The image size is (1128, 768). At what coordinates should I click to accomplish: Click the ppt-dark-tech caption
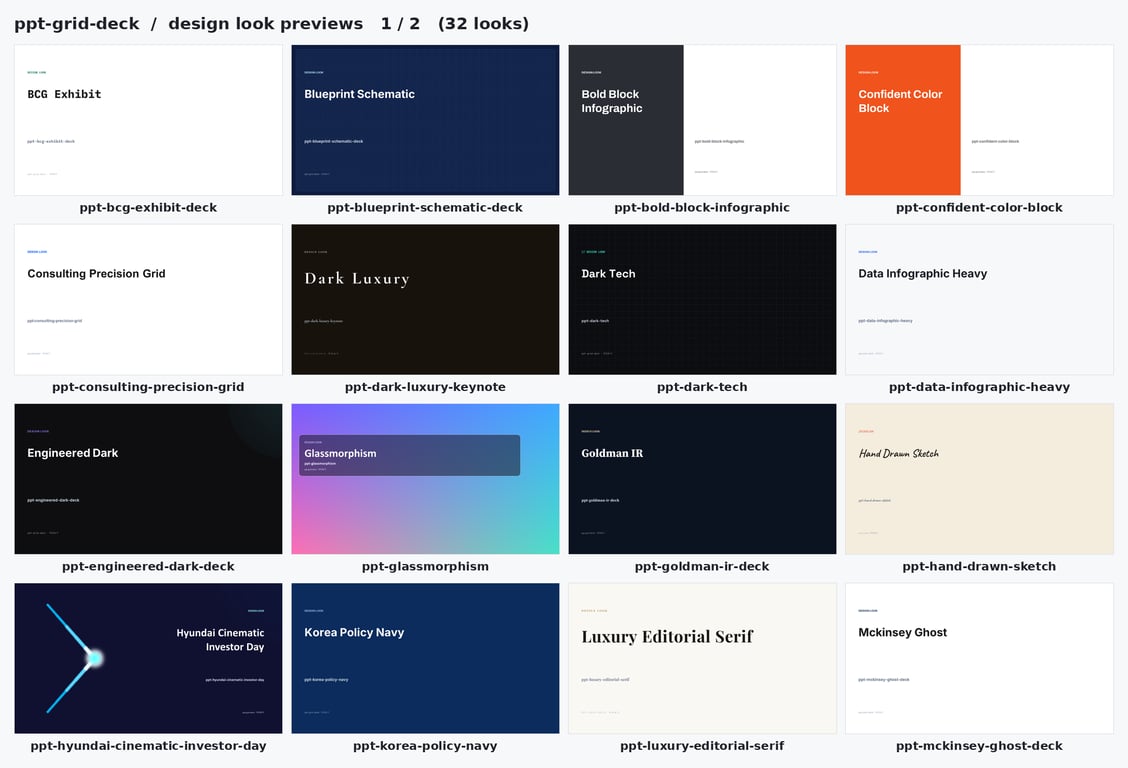point(702,387)
